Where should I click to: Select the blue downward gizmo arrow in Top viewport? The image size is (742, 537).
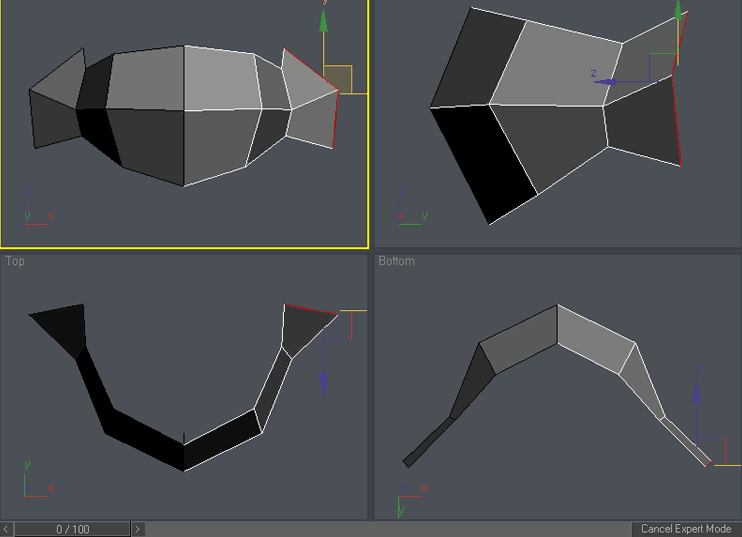click(x=323, y=380)
